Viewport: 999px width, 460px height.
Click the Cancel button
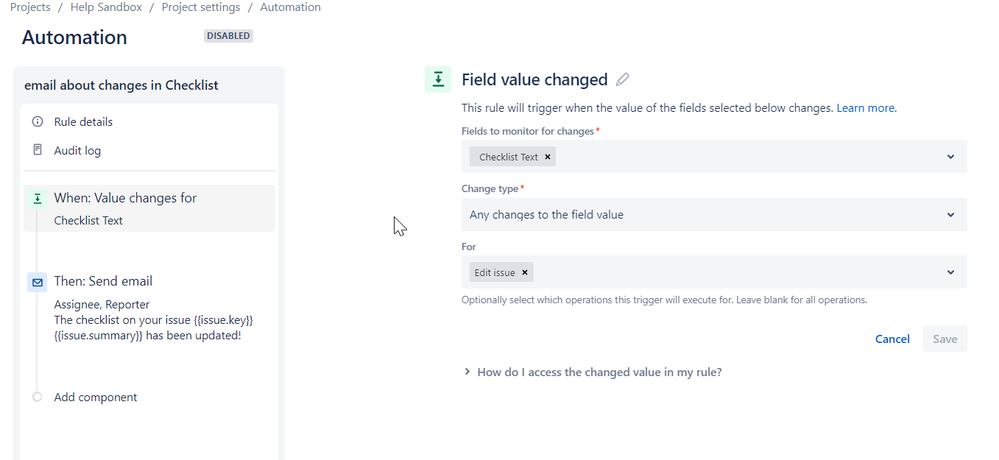[x=892, y=339]
